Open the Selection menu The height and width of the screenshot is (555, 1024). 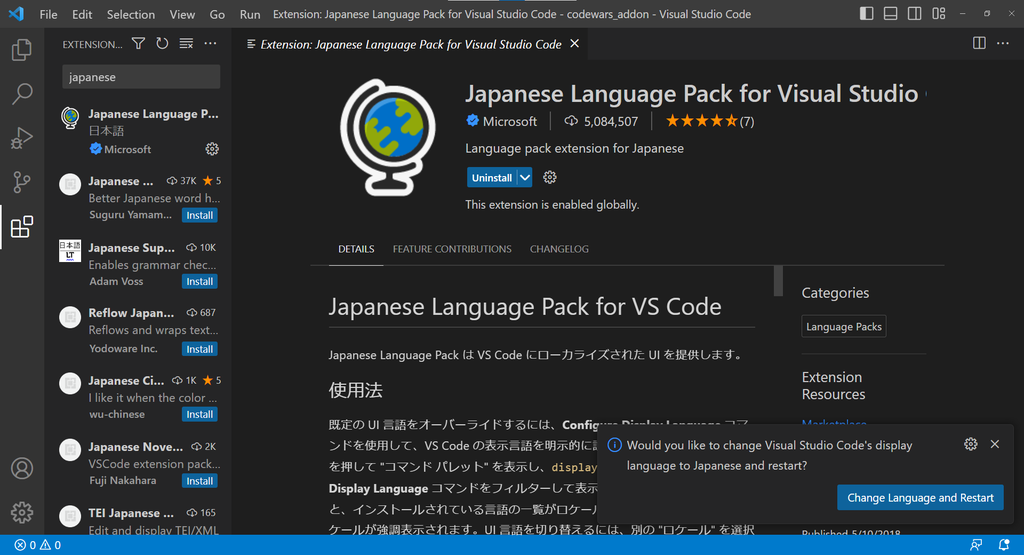pyautogui.click(x=131, y=15)
